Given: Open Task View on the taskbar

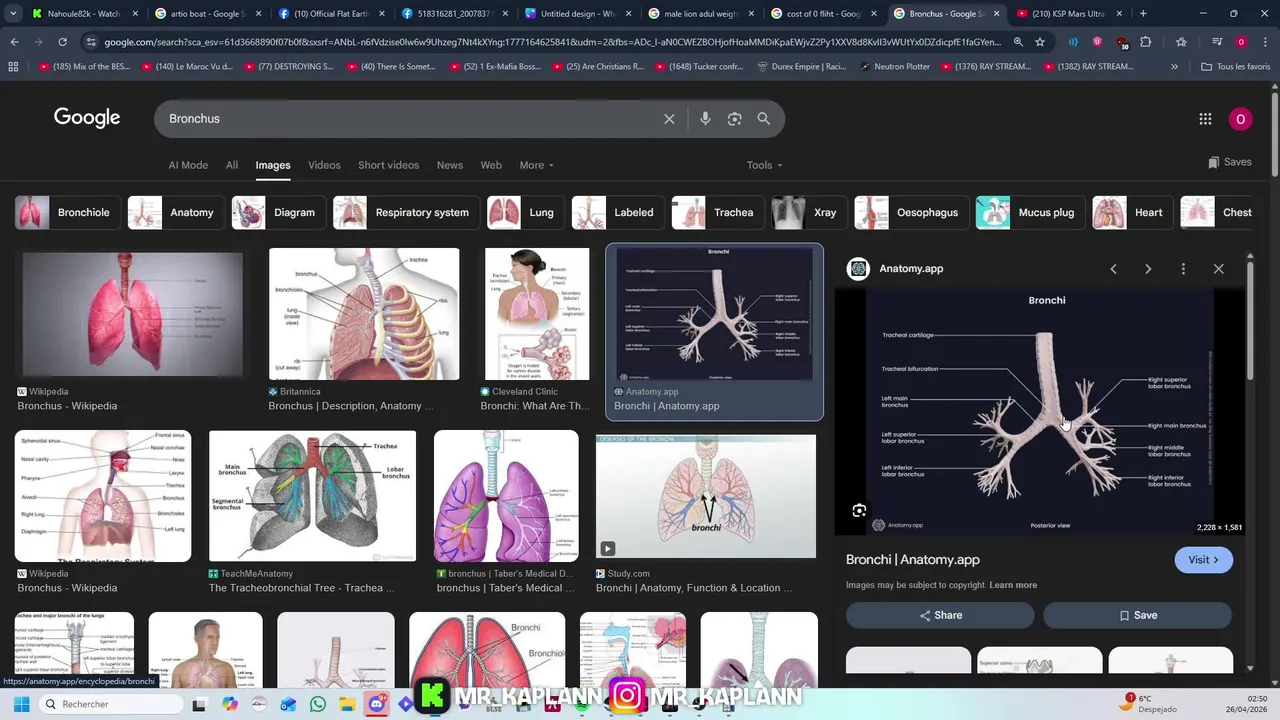Looking at the screenshot, I should [x=199, y=704].
